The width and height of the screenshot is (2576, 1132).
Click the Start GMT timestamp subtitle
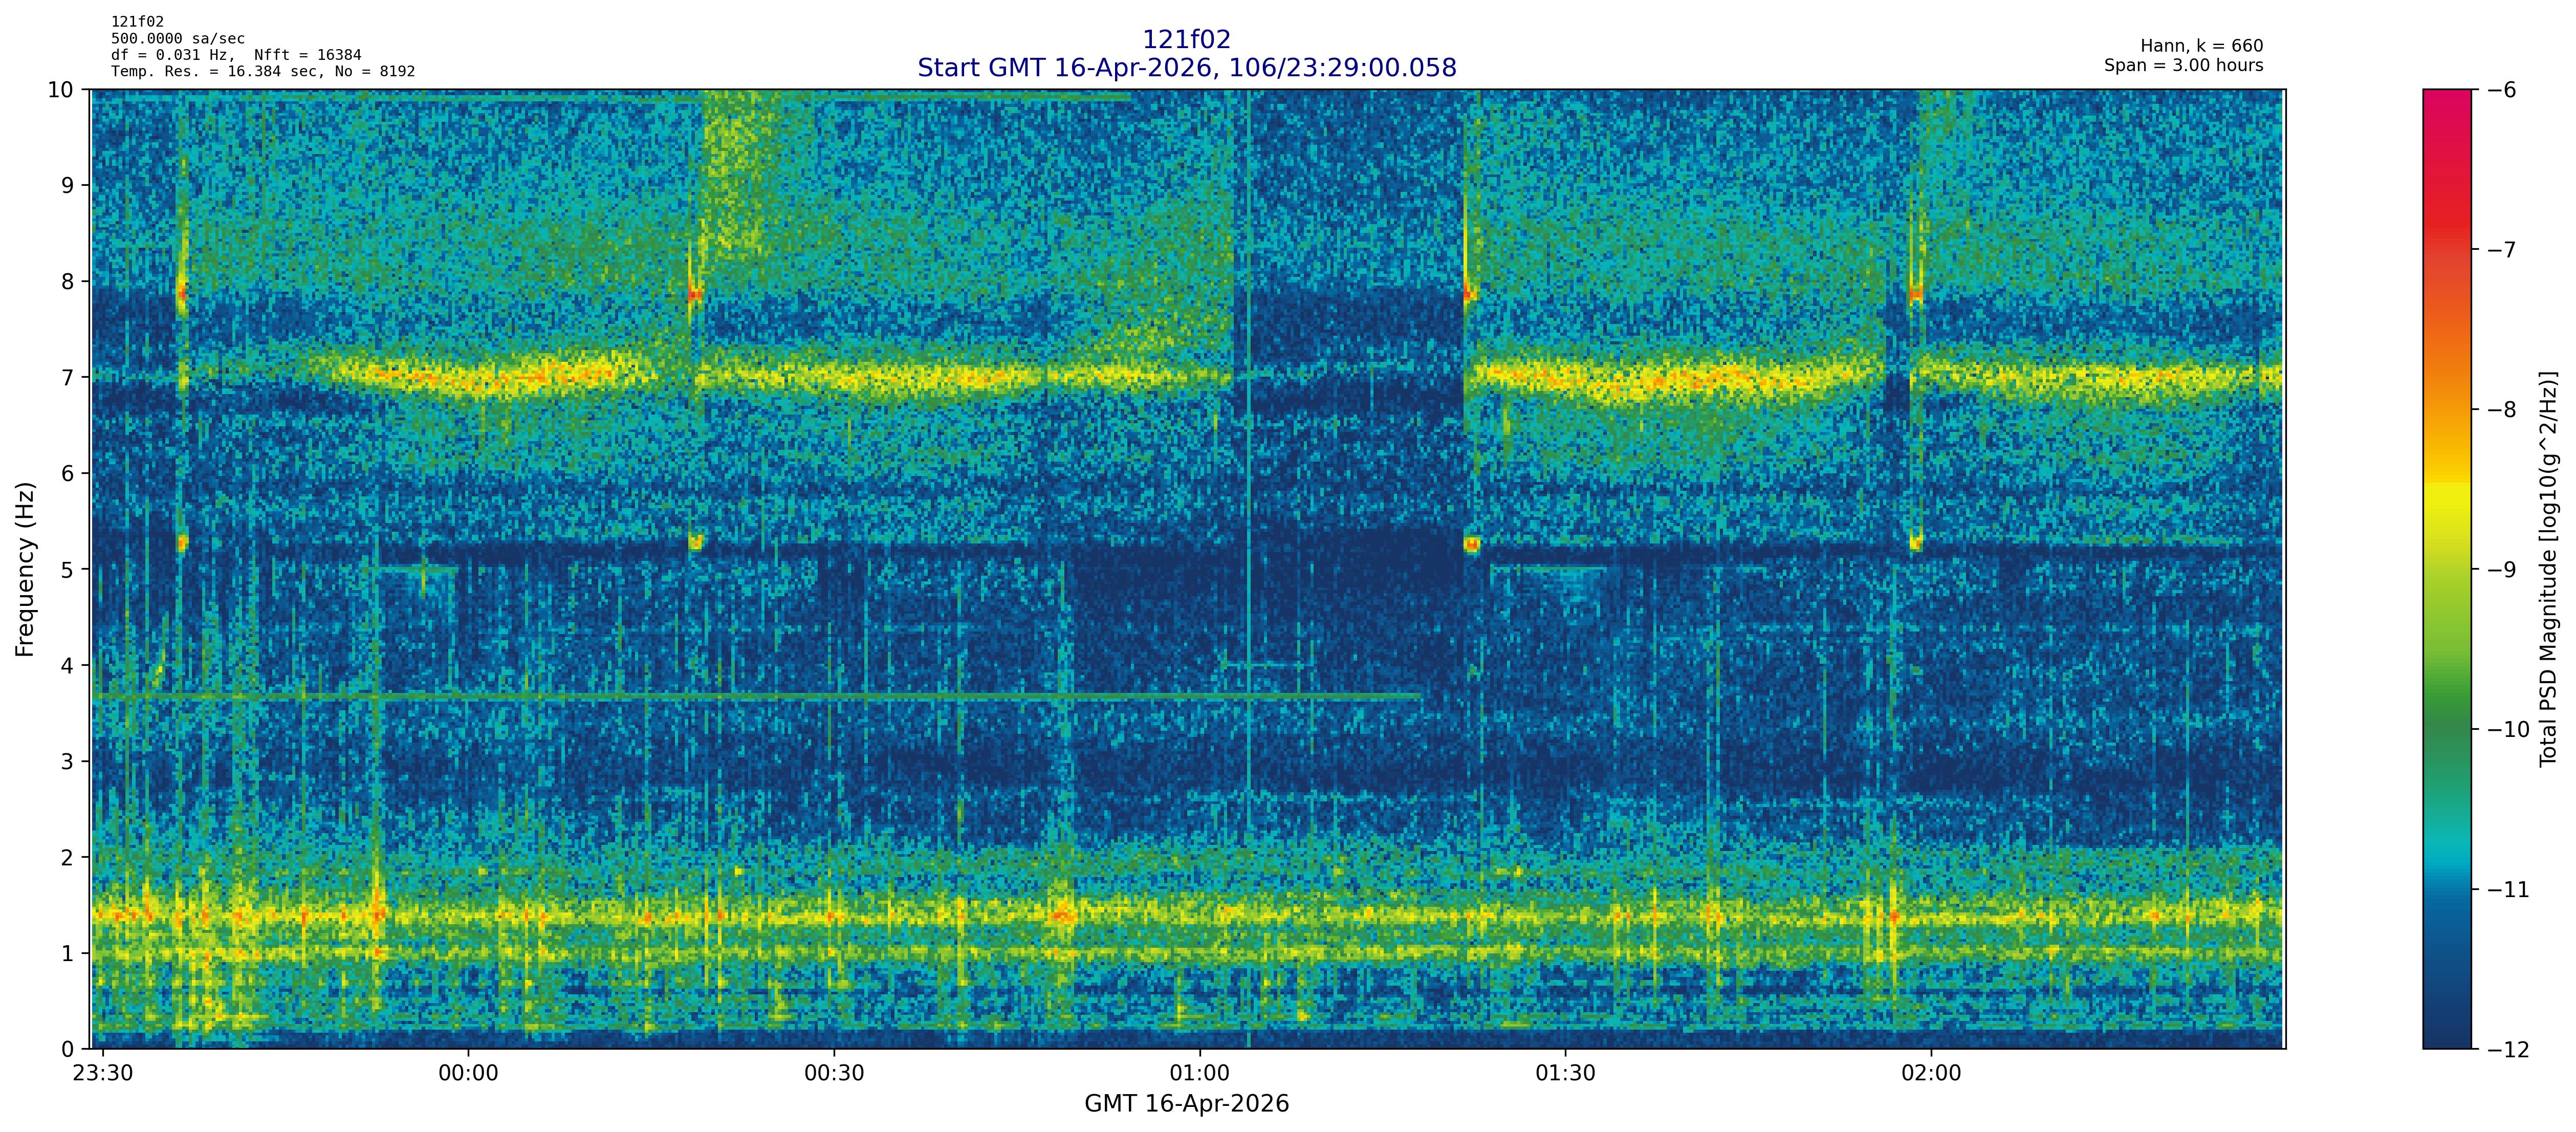pos(1186,68)
